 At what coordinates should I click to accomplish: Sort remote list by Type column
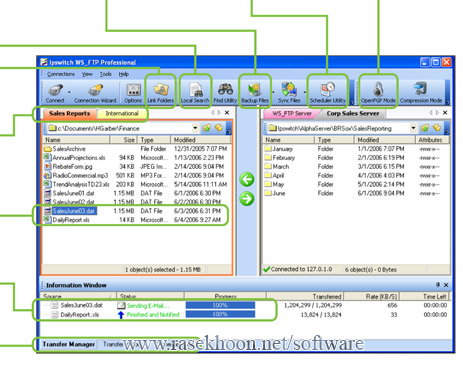(x=334, y=140)
